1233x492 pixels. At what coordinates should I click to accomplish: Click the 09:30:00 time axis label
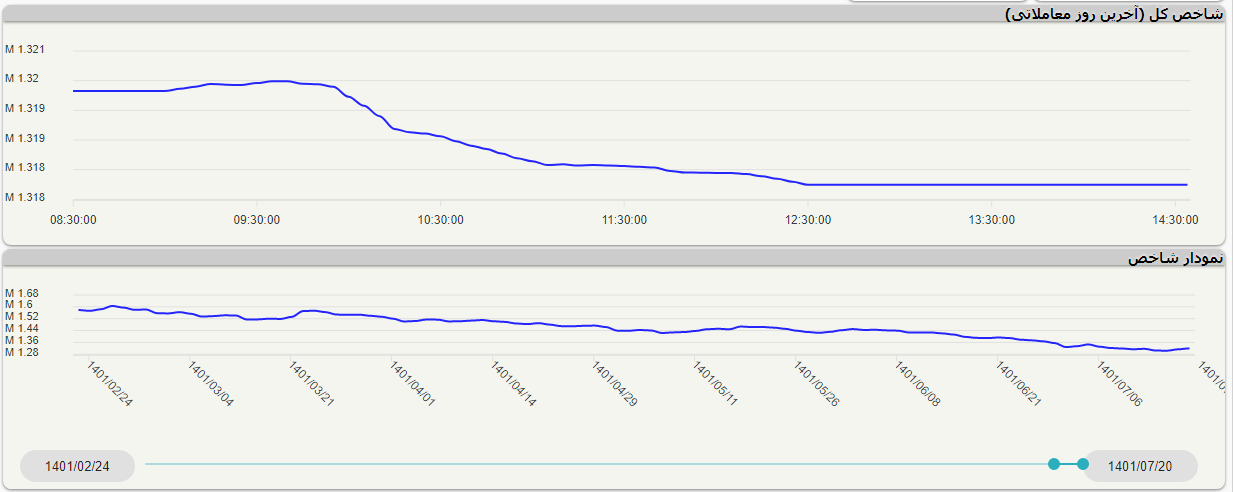(257, 220)
